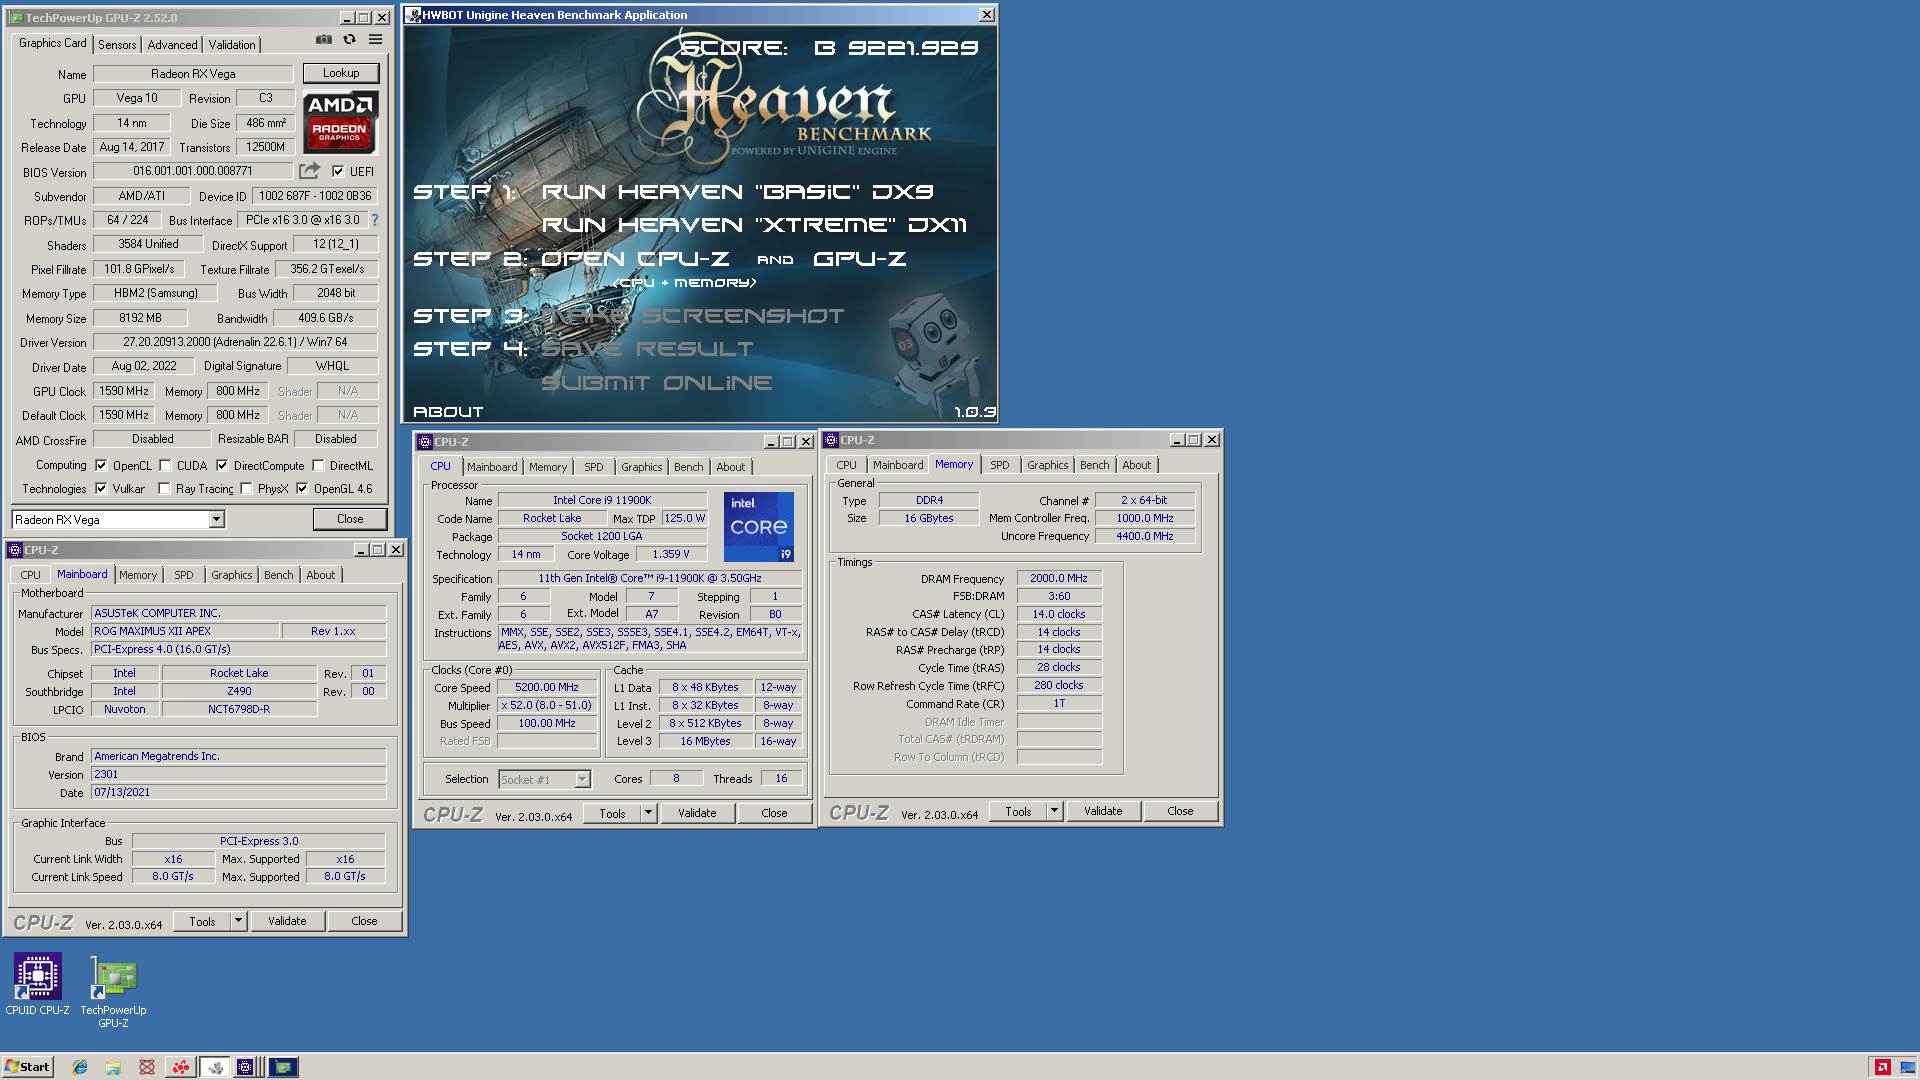
Task: Toggle the UEFI checkbox
Action: coord(338,172)
